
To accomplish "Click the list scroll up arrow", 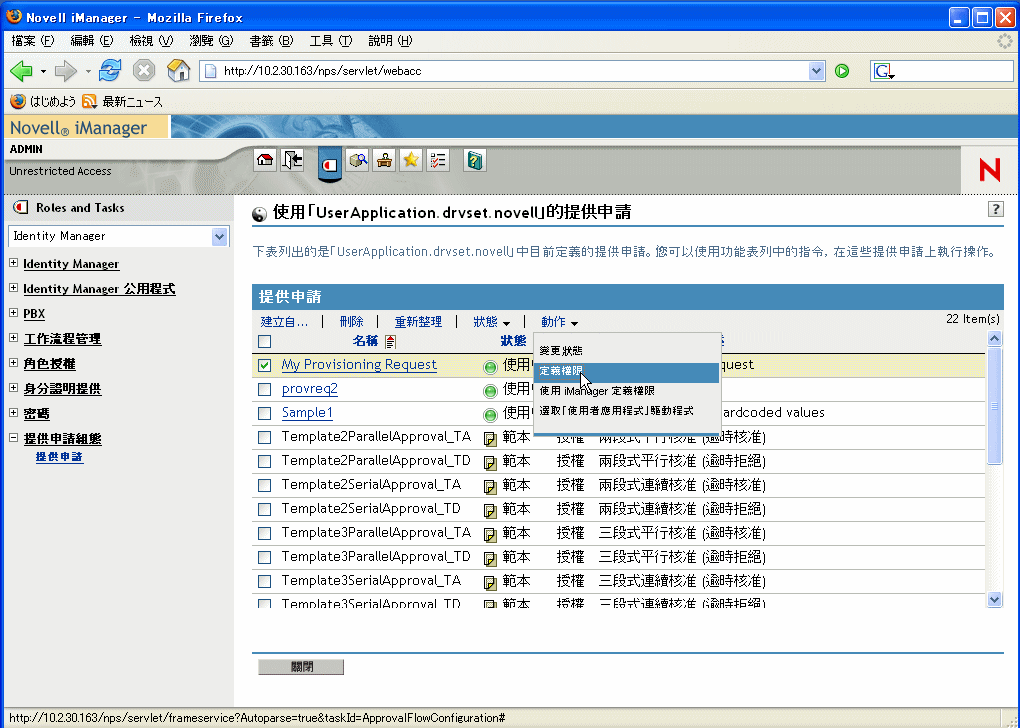I will point(994,338).
